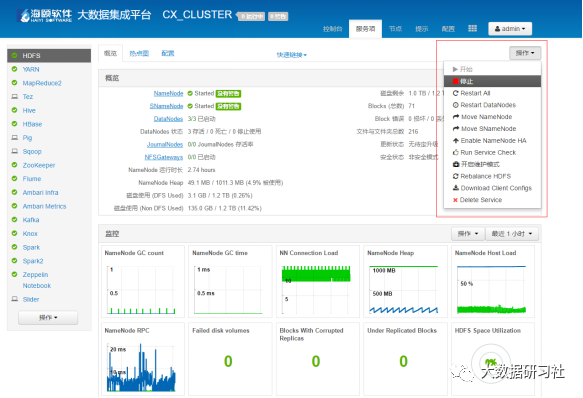Click HDFS green status icon in sidebar

pyautogui.click(x=15, y=55)
